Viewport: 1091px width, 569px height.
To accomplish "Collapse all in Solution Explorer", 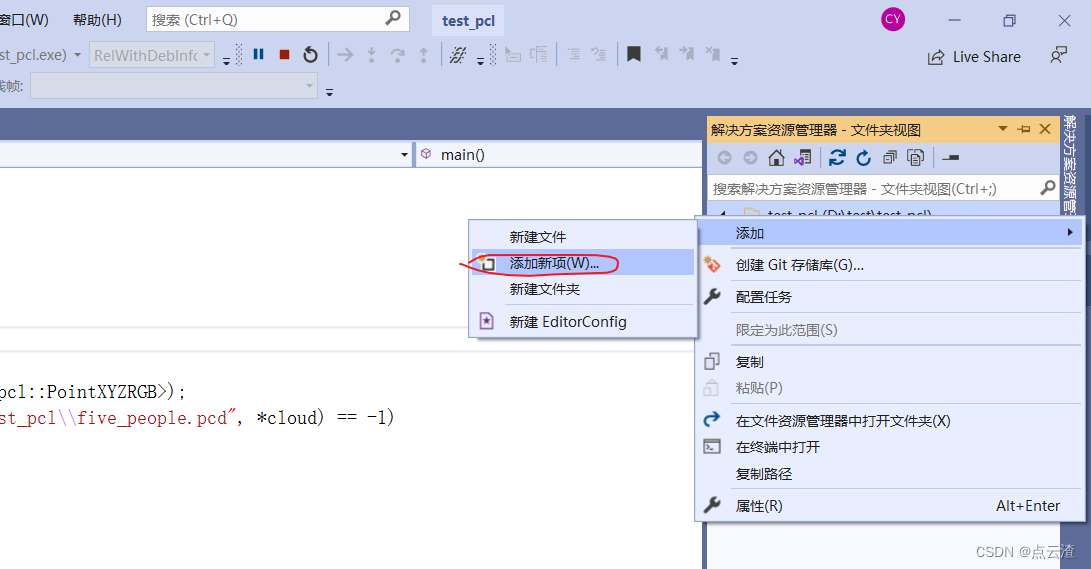I will pyautogui.click(x=889, y=158).
